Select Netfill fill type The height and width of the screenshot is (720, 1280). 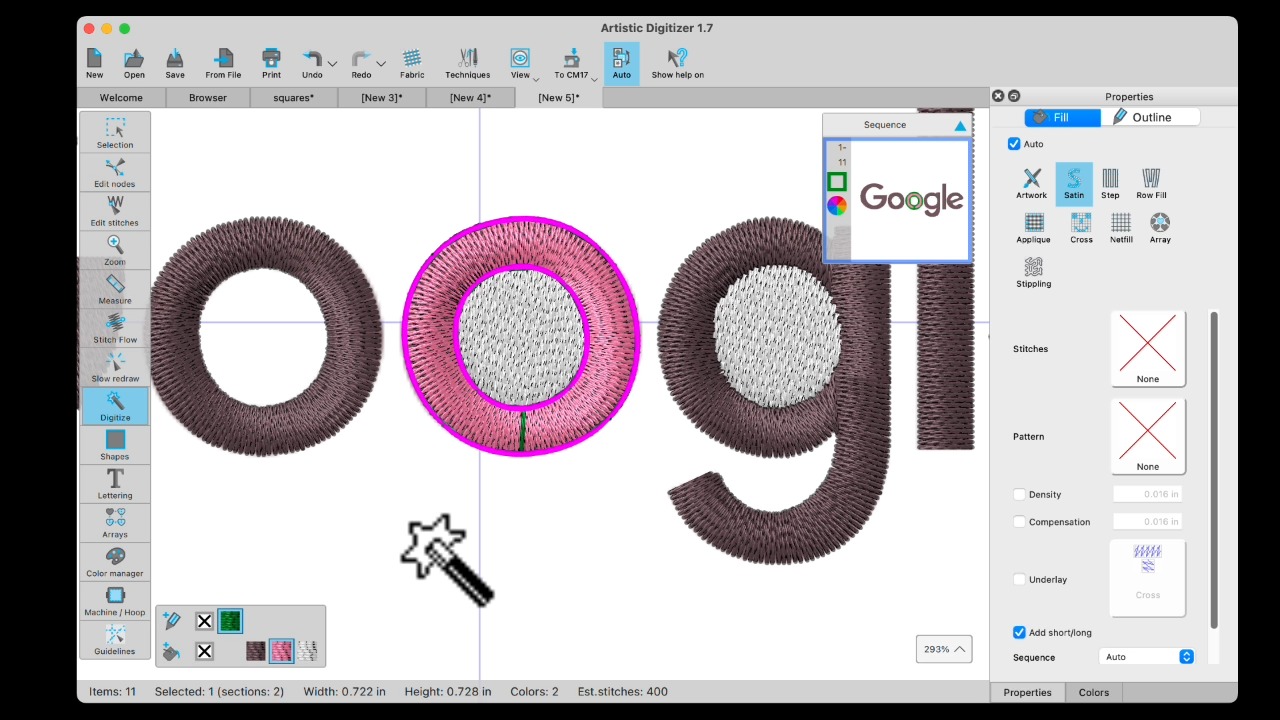pos(1120,228)
